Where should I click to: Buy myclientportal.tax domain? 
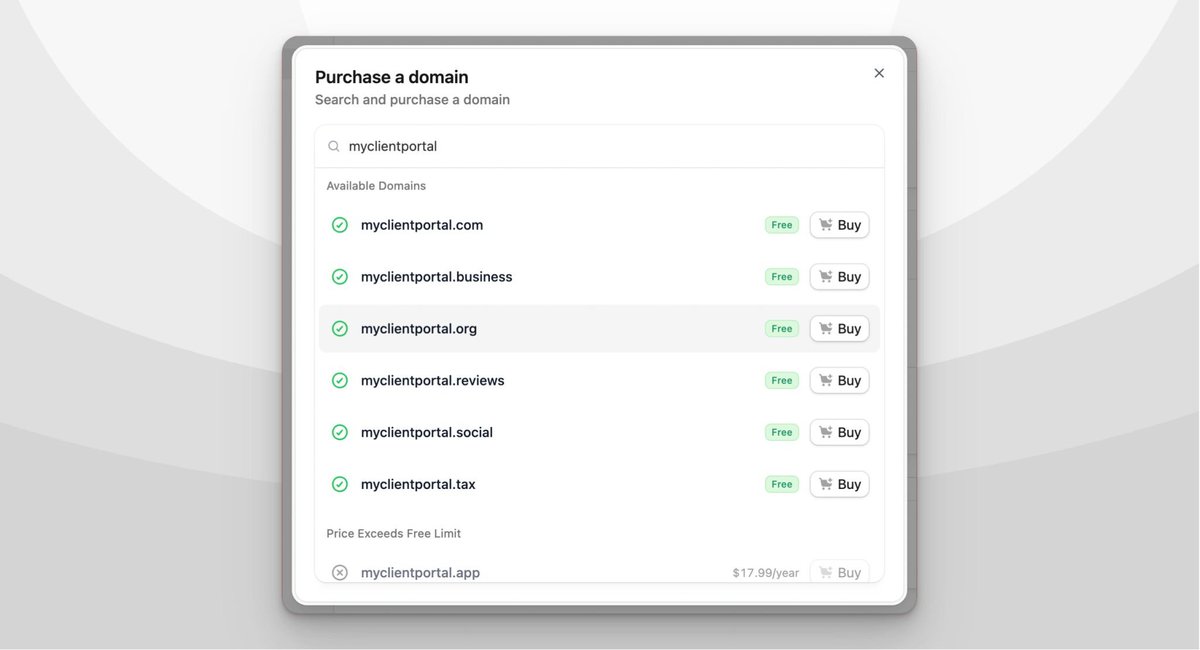click(x=839, y=485)
